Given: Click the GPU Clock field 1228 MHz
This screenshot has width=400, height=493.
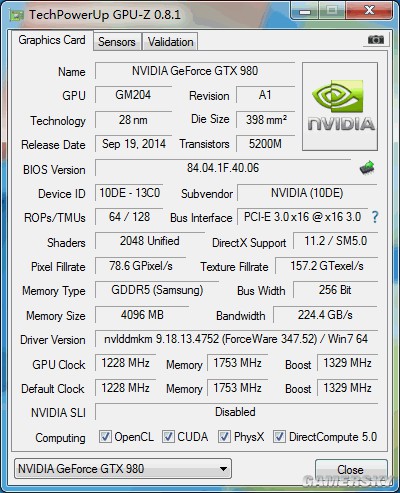Looking at the screenshot, I should tap(125, 363).
